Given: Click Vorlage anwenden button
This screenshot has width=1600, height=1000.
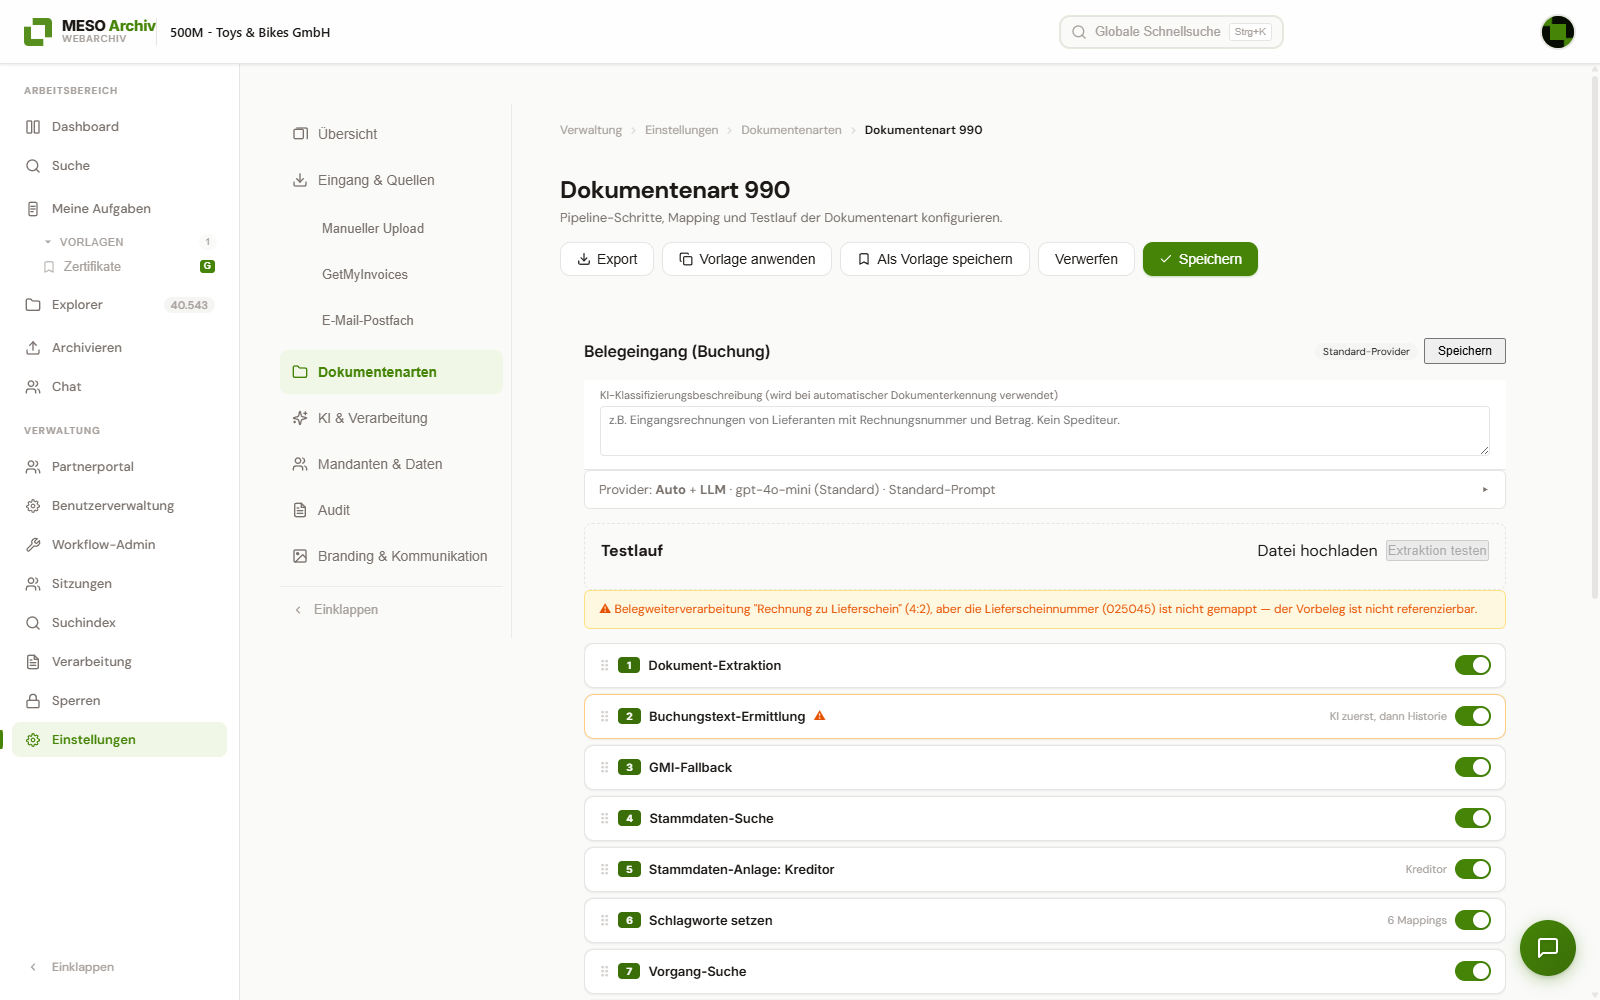Looking at the screenshot, I should pyautogui.click(x=747, y=259).
